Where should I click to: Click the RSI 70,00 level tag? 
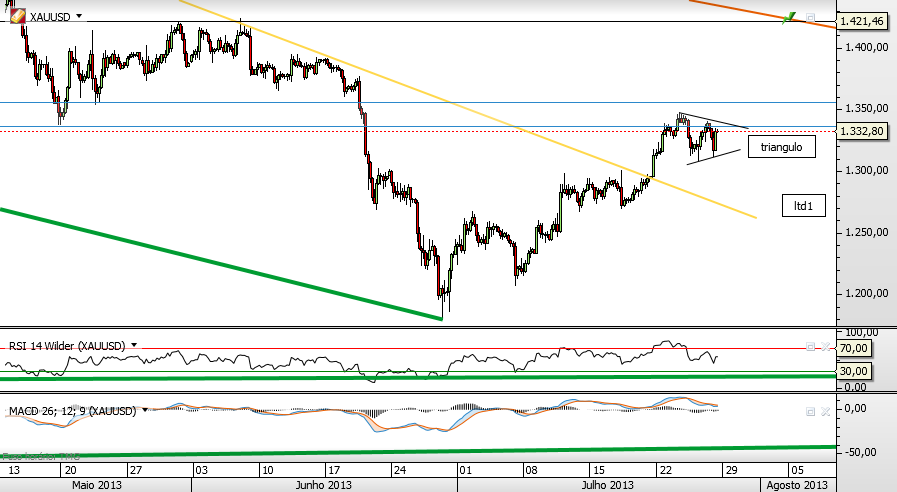(x=854, y=348)
